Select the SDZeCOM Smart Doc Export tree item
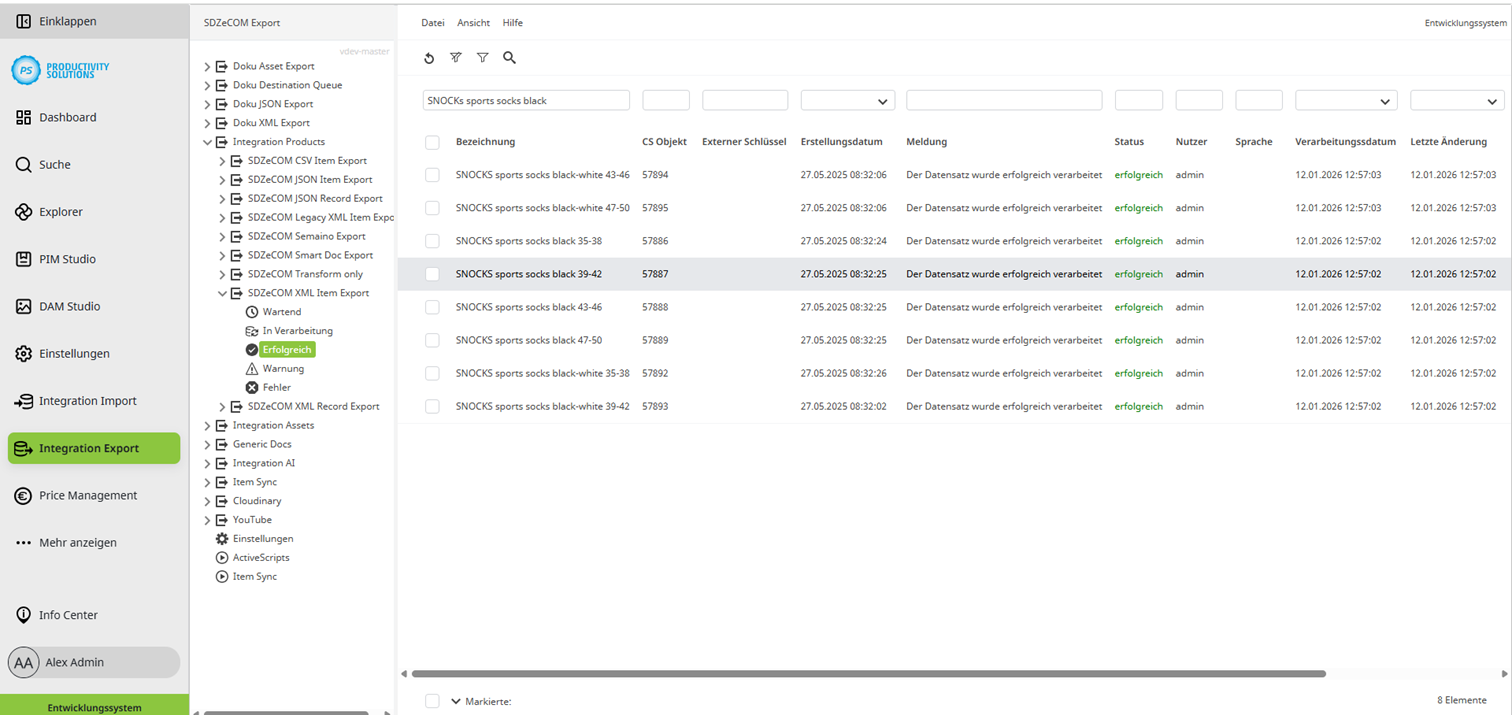 [311, 256]
